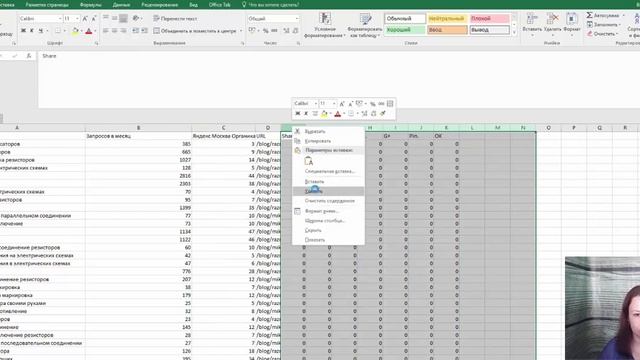The height and width of the screenshot is (360, 640).
Task: Apply percent style in ribbon
Action: click(266, 31)
